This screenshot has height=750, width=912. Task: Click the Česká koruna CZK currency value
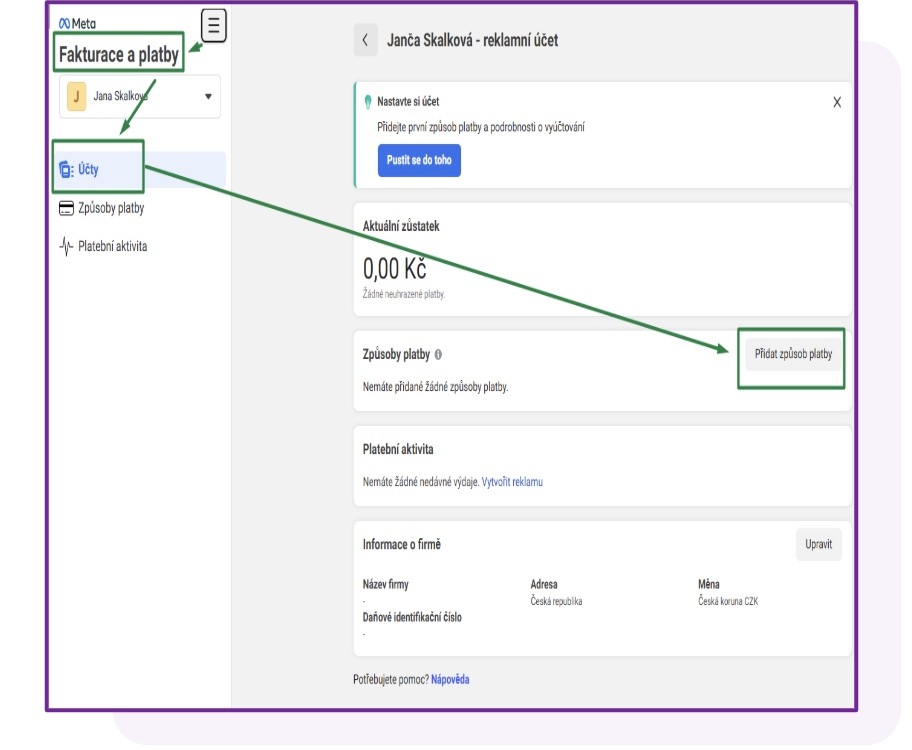point(728,602)
